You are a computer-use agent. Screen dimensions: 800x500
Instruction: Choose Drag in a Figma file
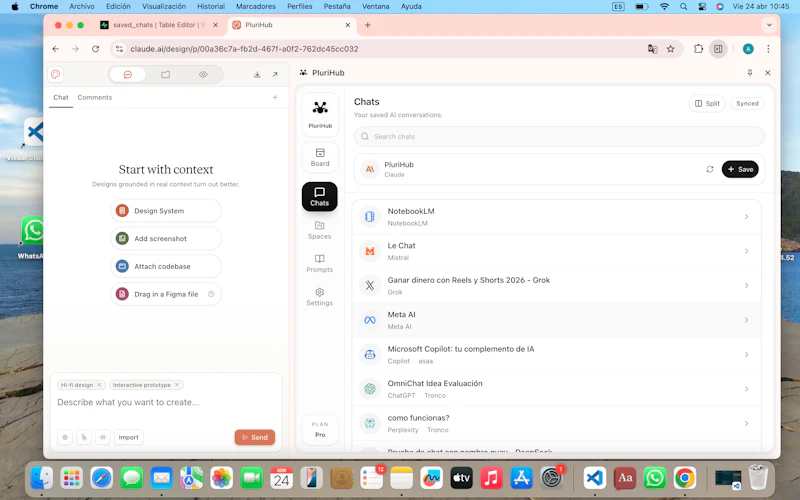click(x=166, y=294)
